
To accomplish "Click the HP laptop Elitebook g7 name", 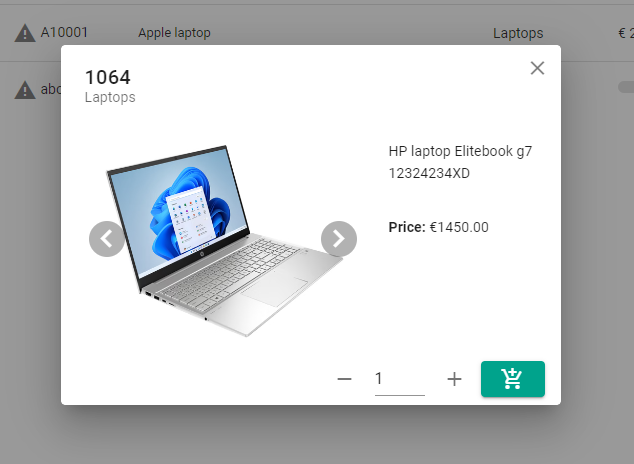I will click(x=460, y=151).
